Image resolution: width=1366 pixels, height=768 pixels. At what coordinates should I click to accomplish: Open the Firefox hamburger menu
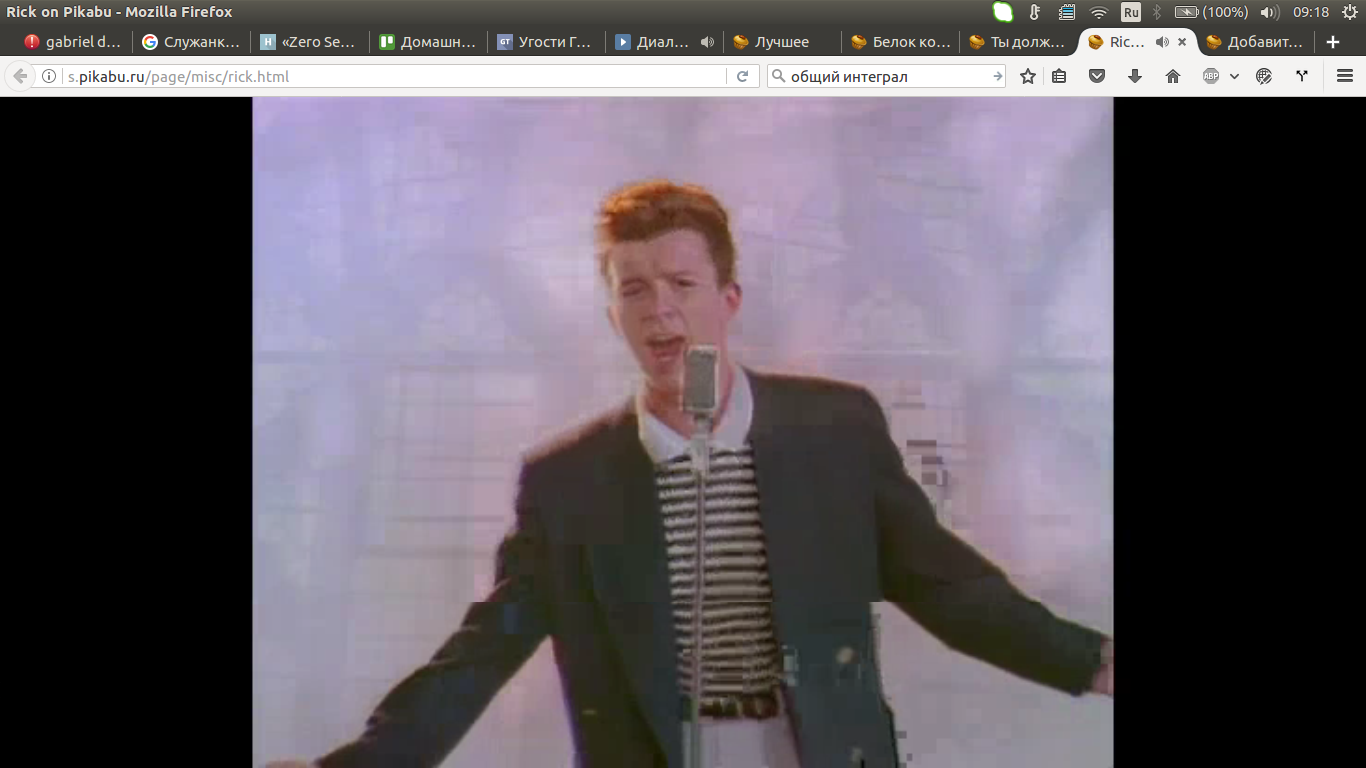point(1344,76)
